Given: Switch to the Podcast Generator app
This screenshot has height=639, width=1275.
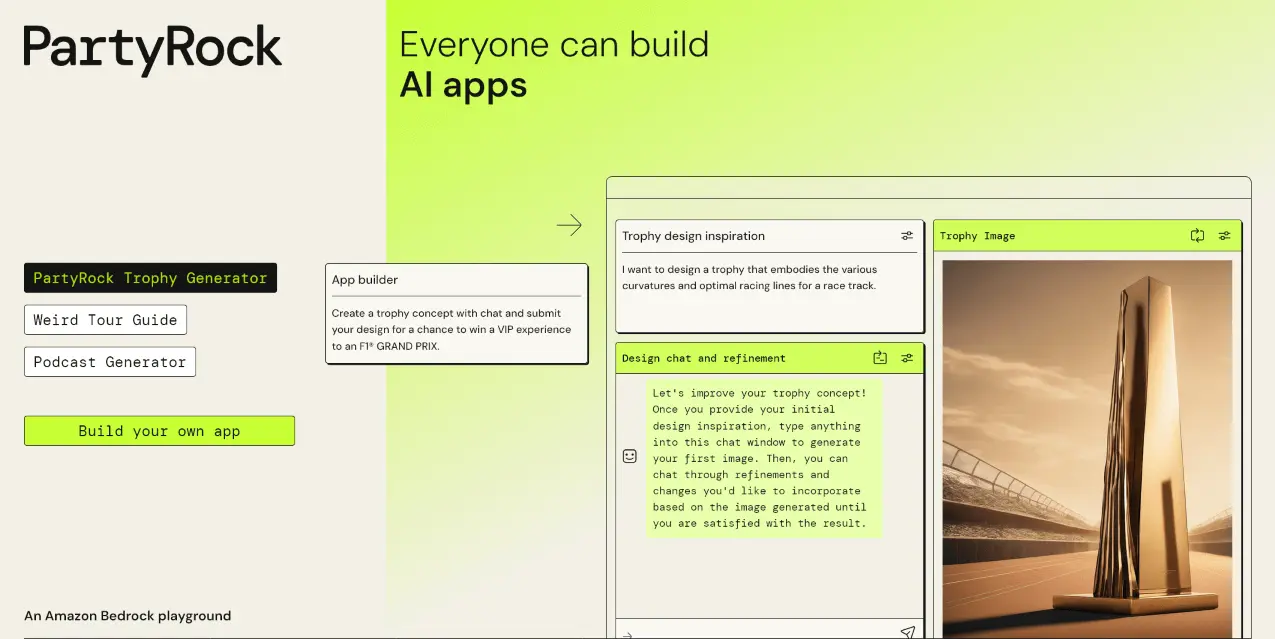Looking at the screenshot, I should coord(110,361).
